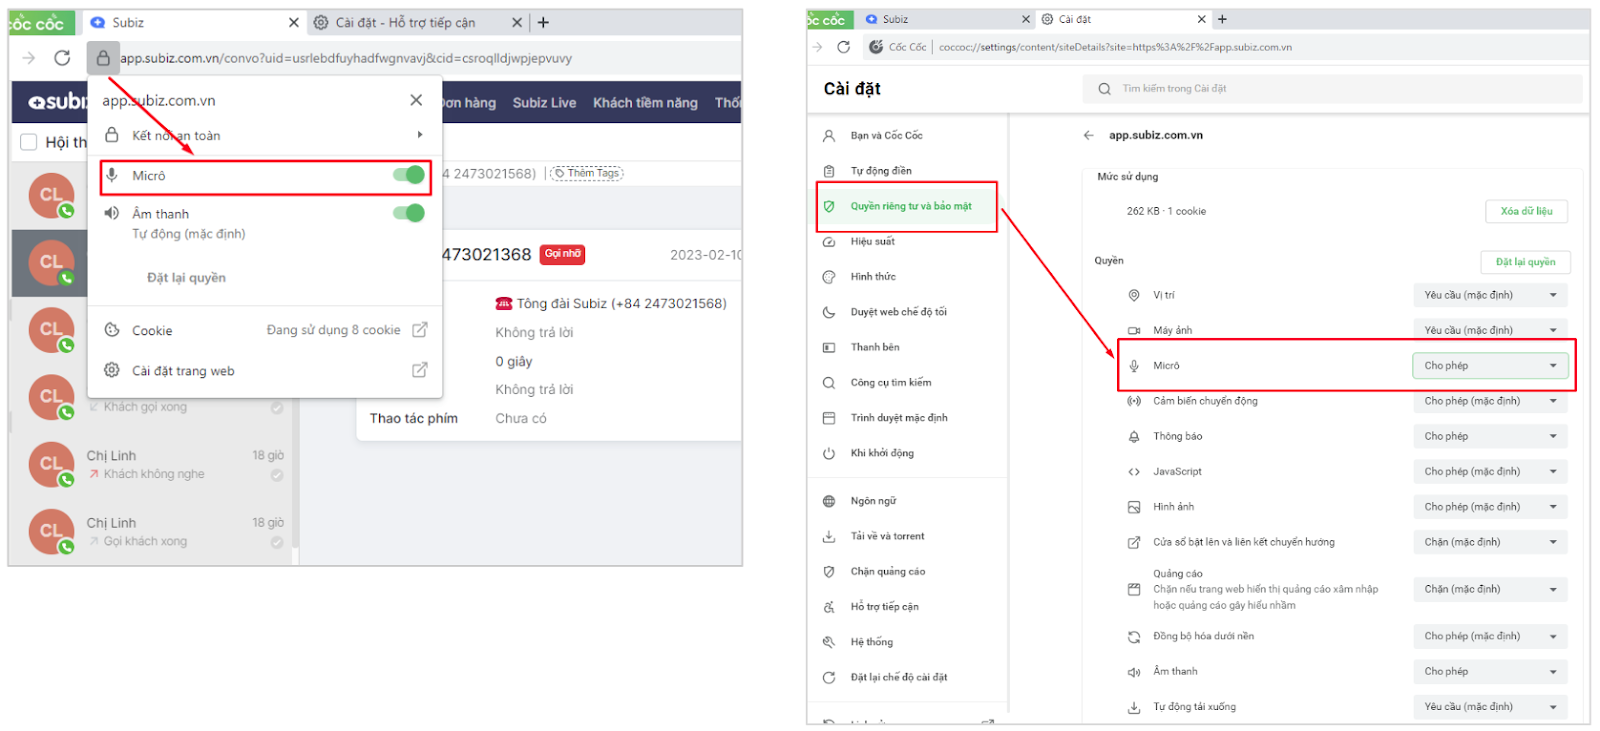This screenshot has width=1600, height=731.
Task: Check the Hội thoại checkbox
Action: (x=29, y=142)
